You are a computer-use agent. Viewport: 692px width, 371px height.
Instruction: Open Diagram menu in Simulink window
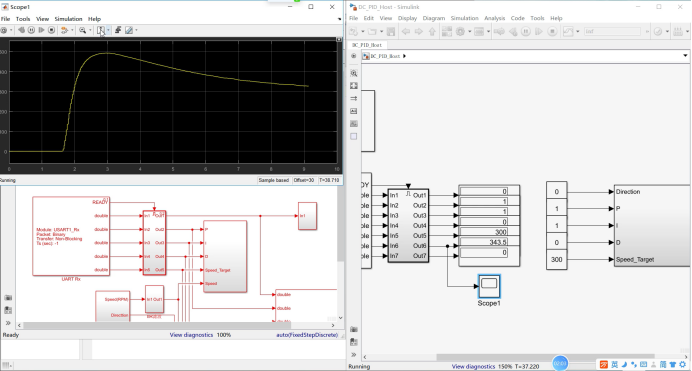pos(434,18)
